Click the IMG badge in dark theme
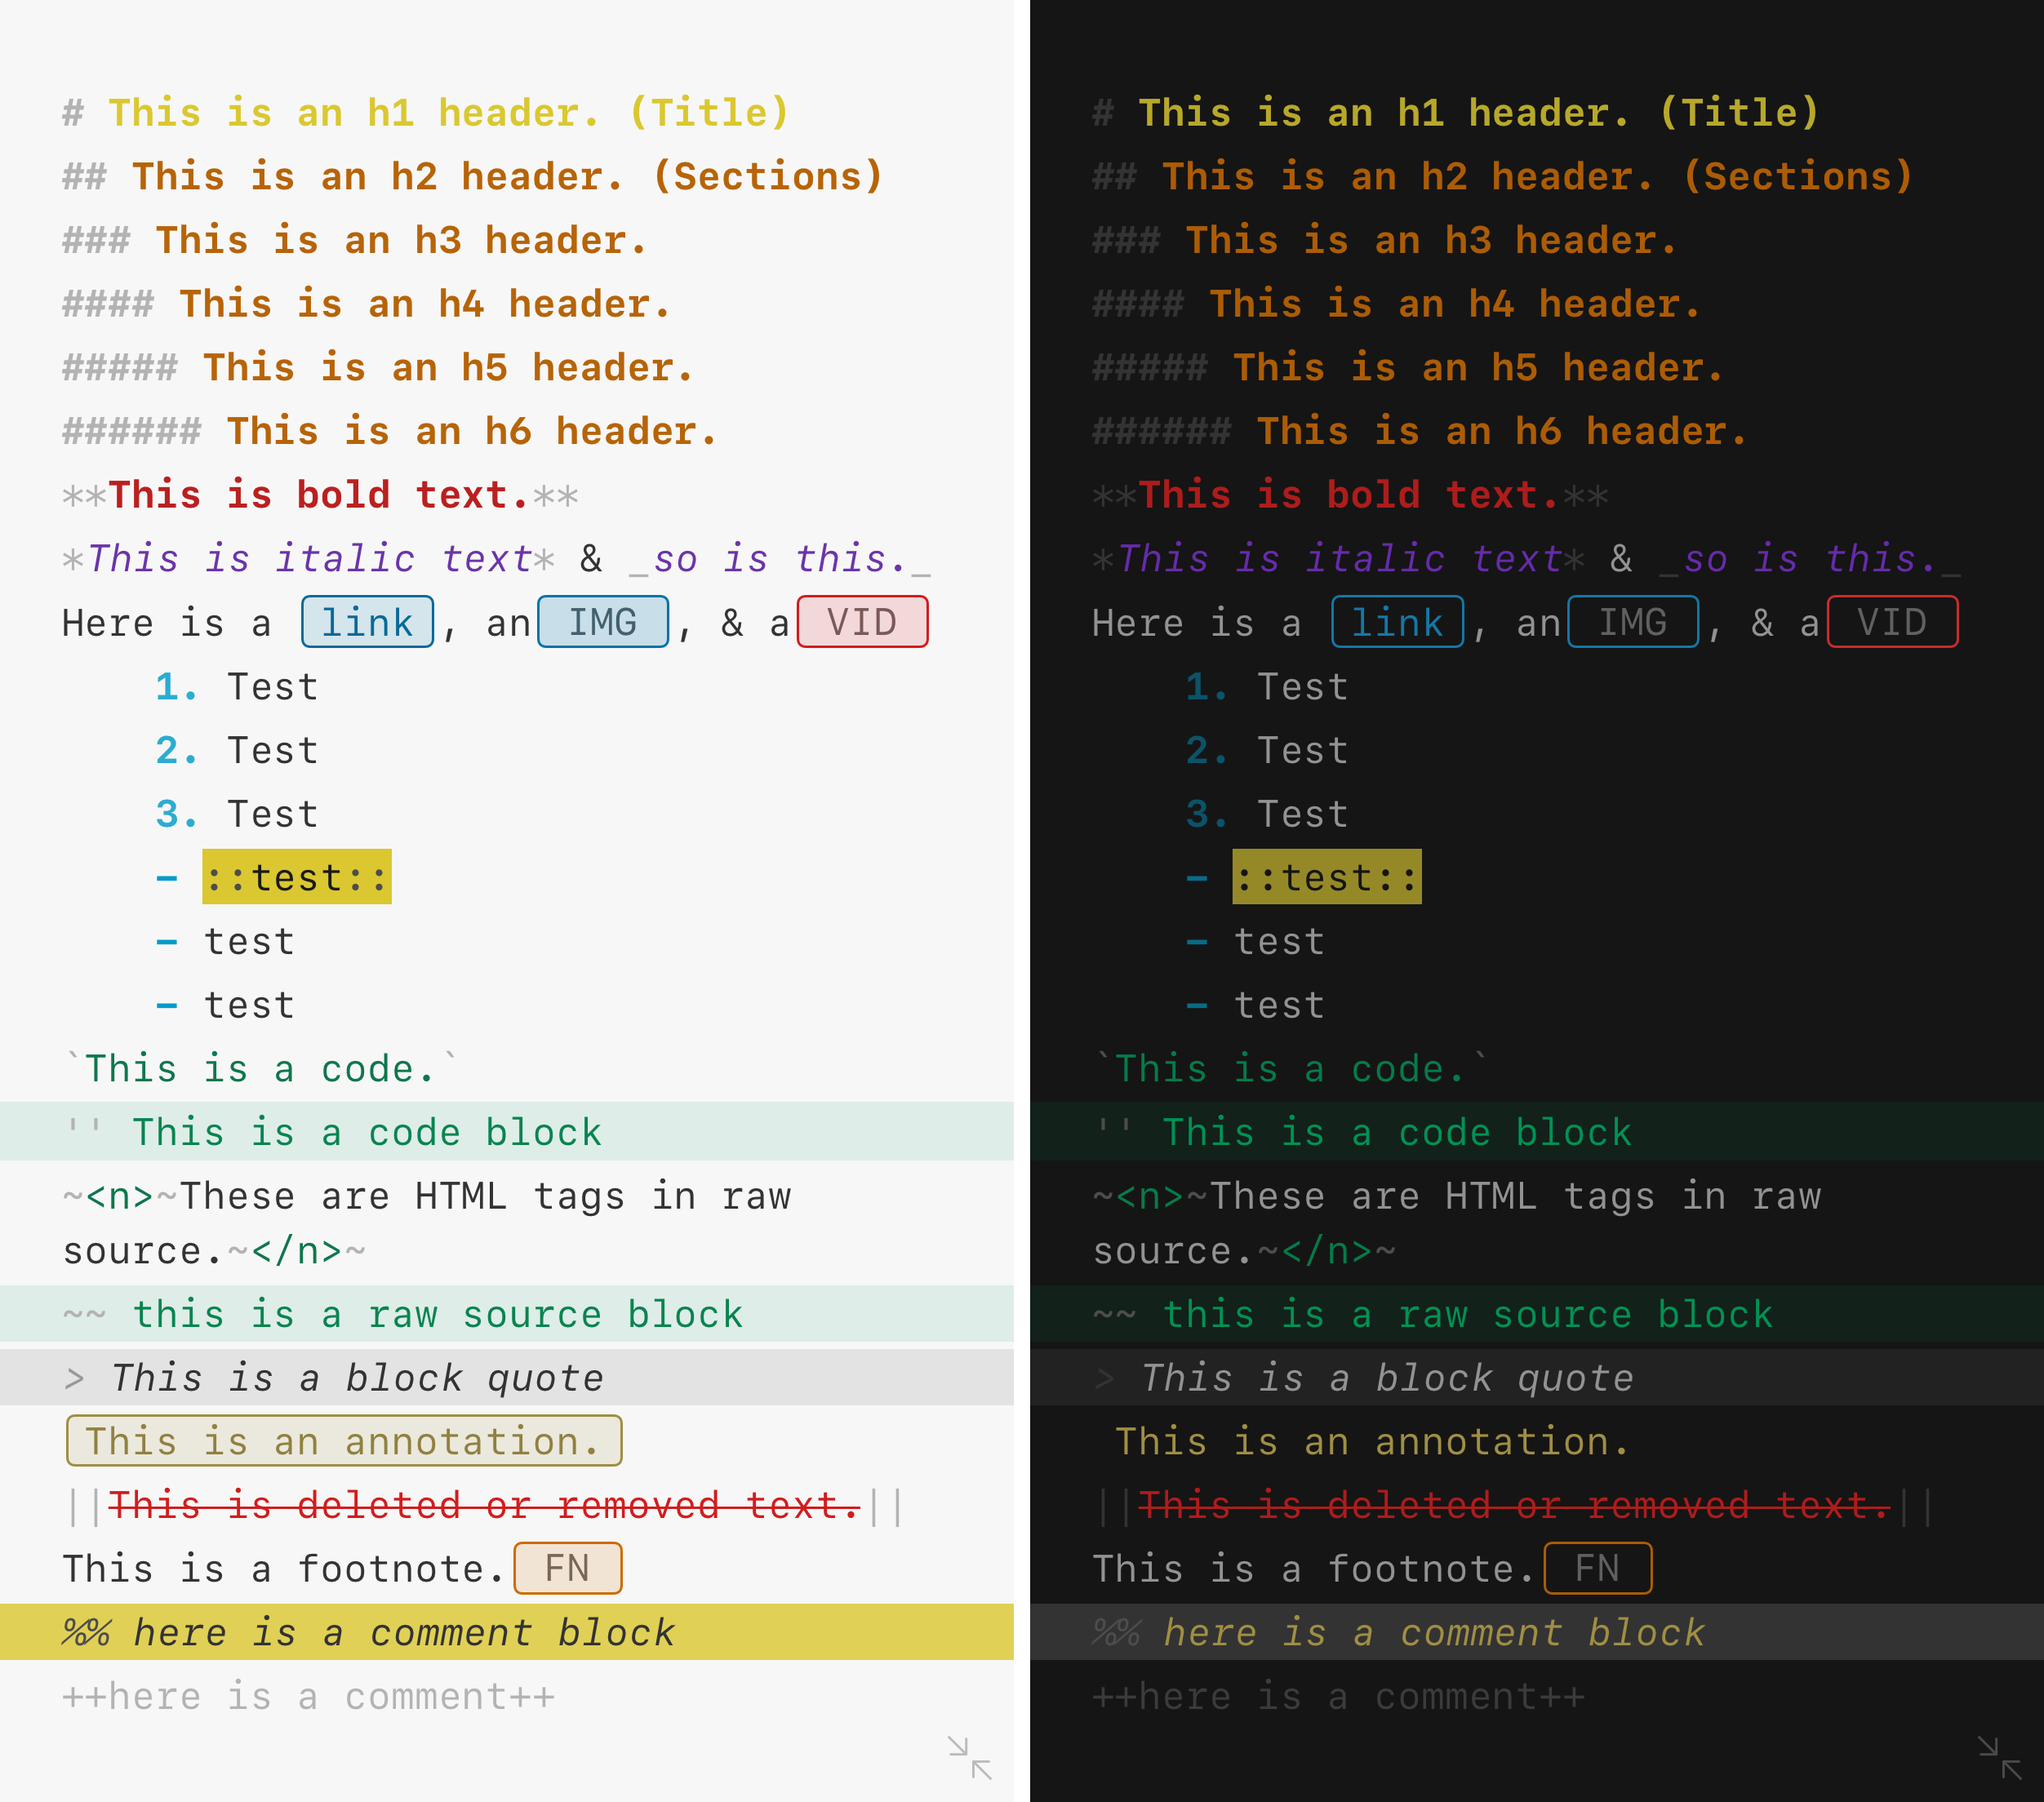 point(1633,622)
